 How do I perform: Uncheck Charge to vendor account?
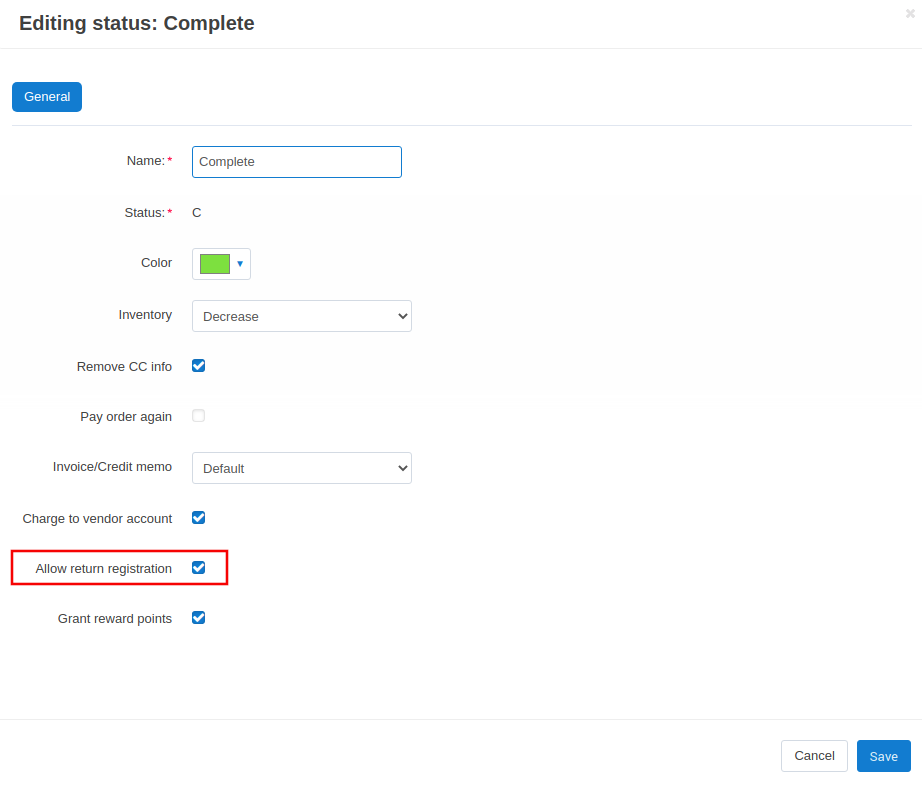pos(199,517)
